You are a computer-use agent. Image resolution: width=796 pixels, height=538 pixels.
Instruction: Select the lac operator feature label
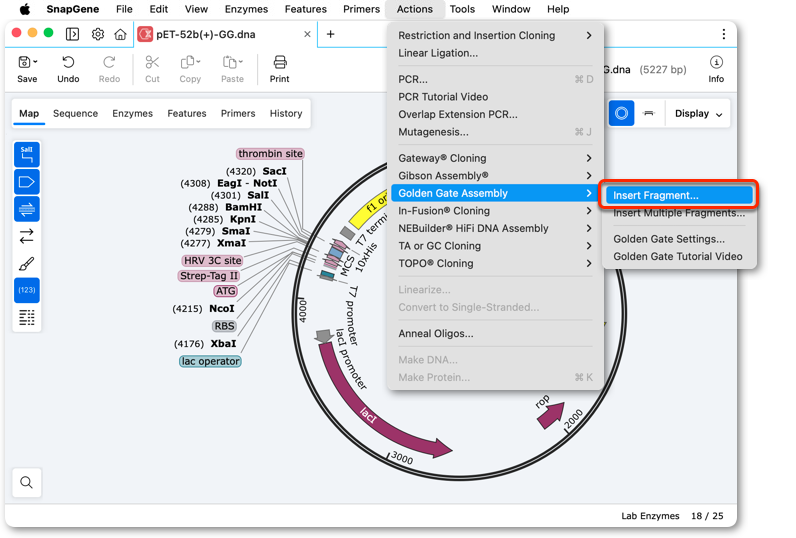point(210,361)
